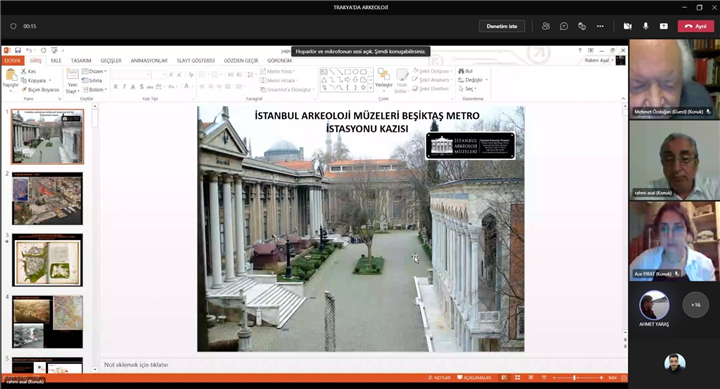Switch to reading view icon
The width and height of the screenshot is (720, 389).
[x=531, y=378]
